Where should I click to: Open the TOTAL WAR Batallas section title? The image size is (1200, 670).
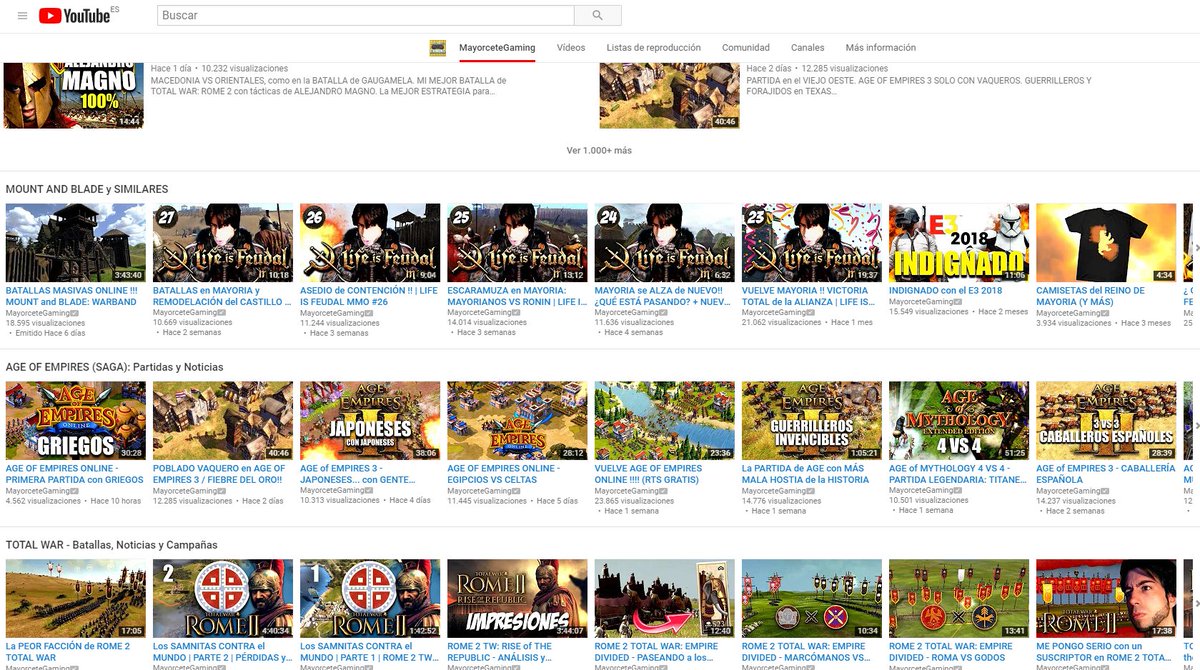[x=113, y=545]
